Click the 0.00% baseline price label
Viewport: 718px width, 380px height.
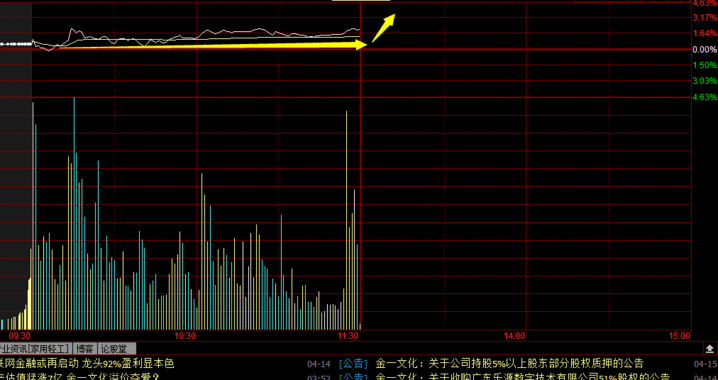(705, 49)
